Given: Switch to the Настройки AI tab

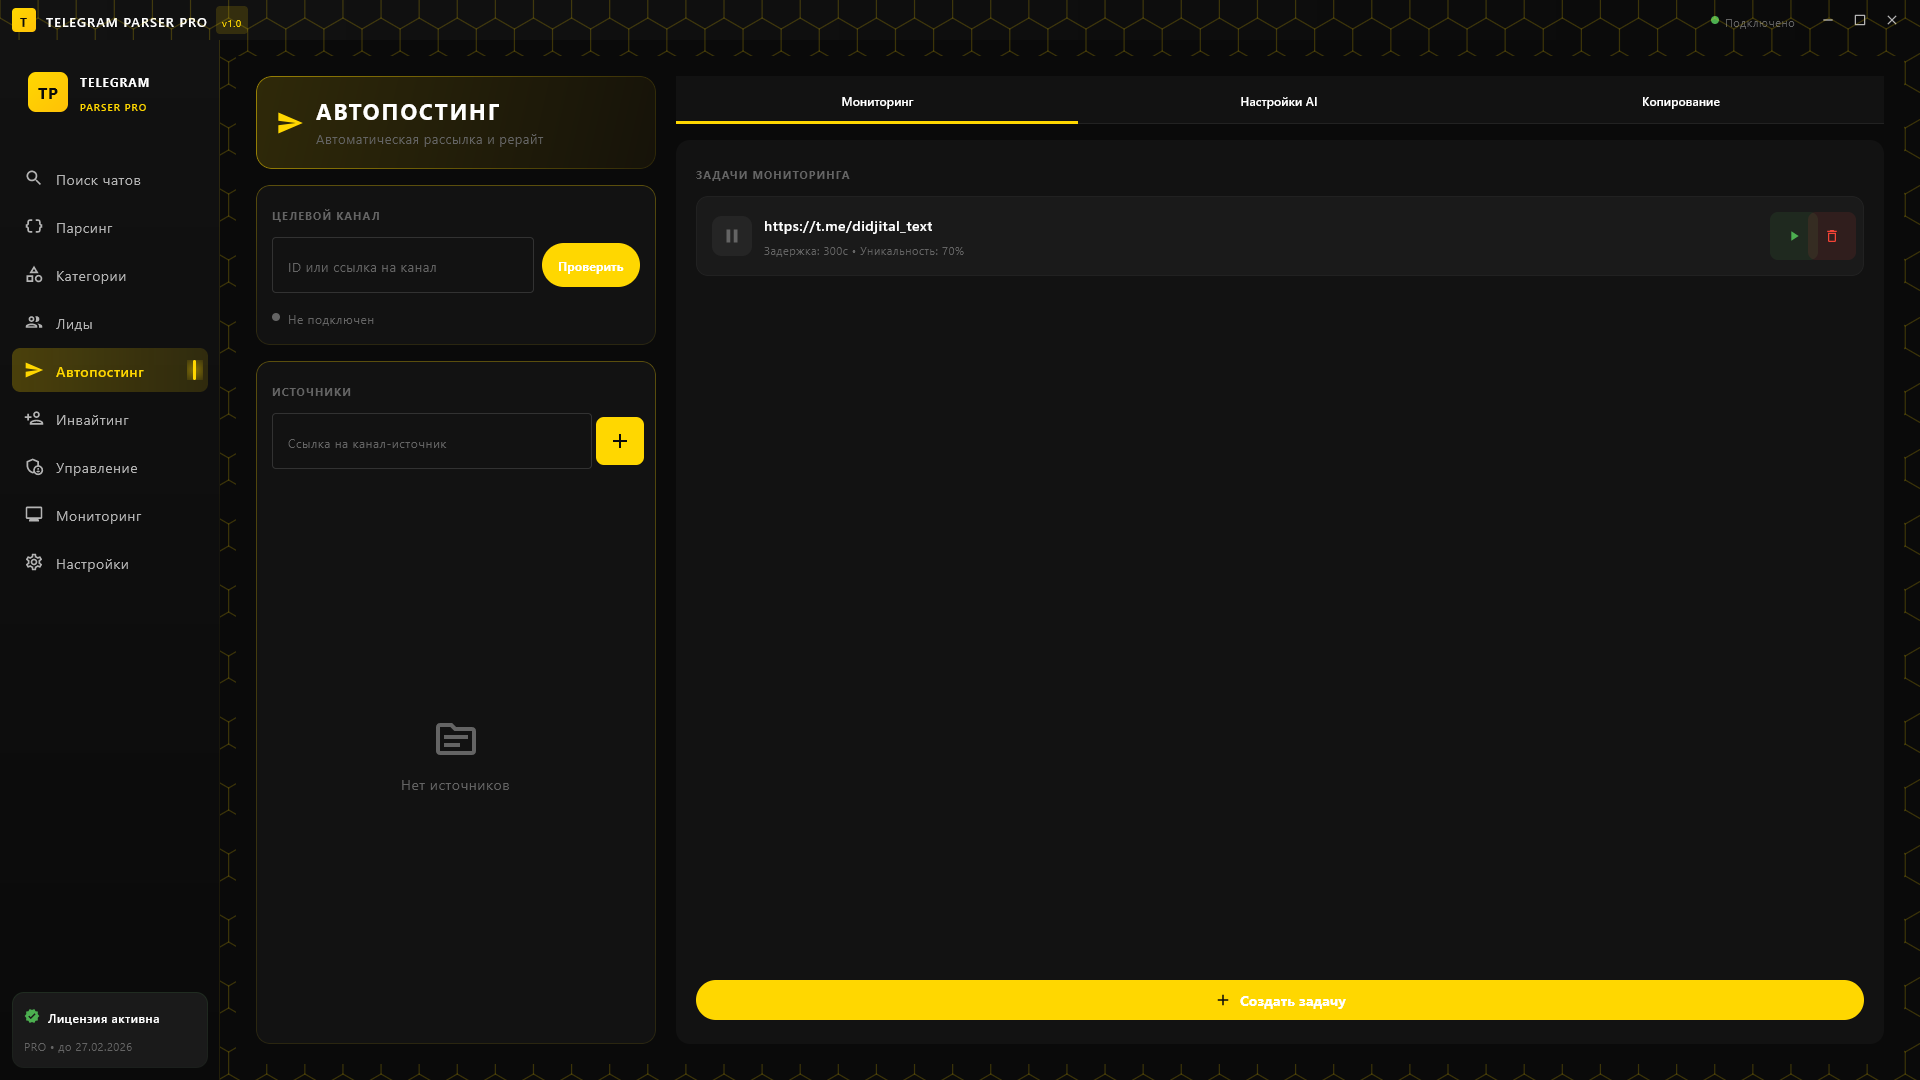Looking at the screenshot, I should tap(1278, 102).
